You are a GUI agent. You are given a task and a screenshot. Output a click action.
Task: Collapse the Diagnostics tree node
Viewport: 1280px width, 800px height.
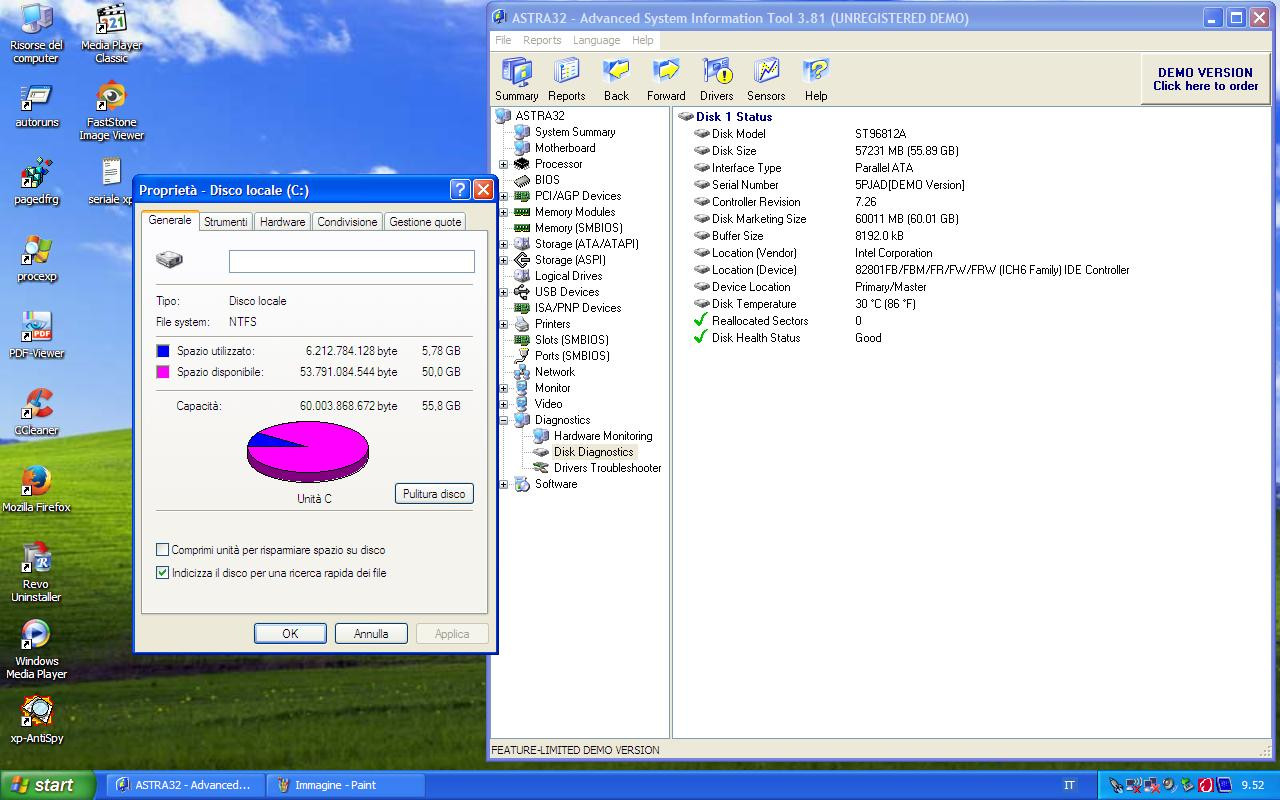pos(504,420)
